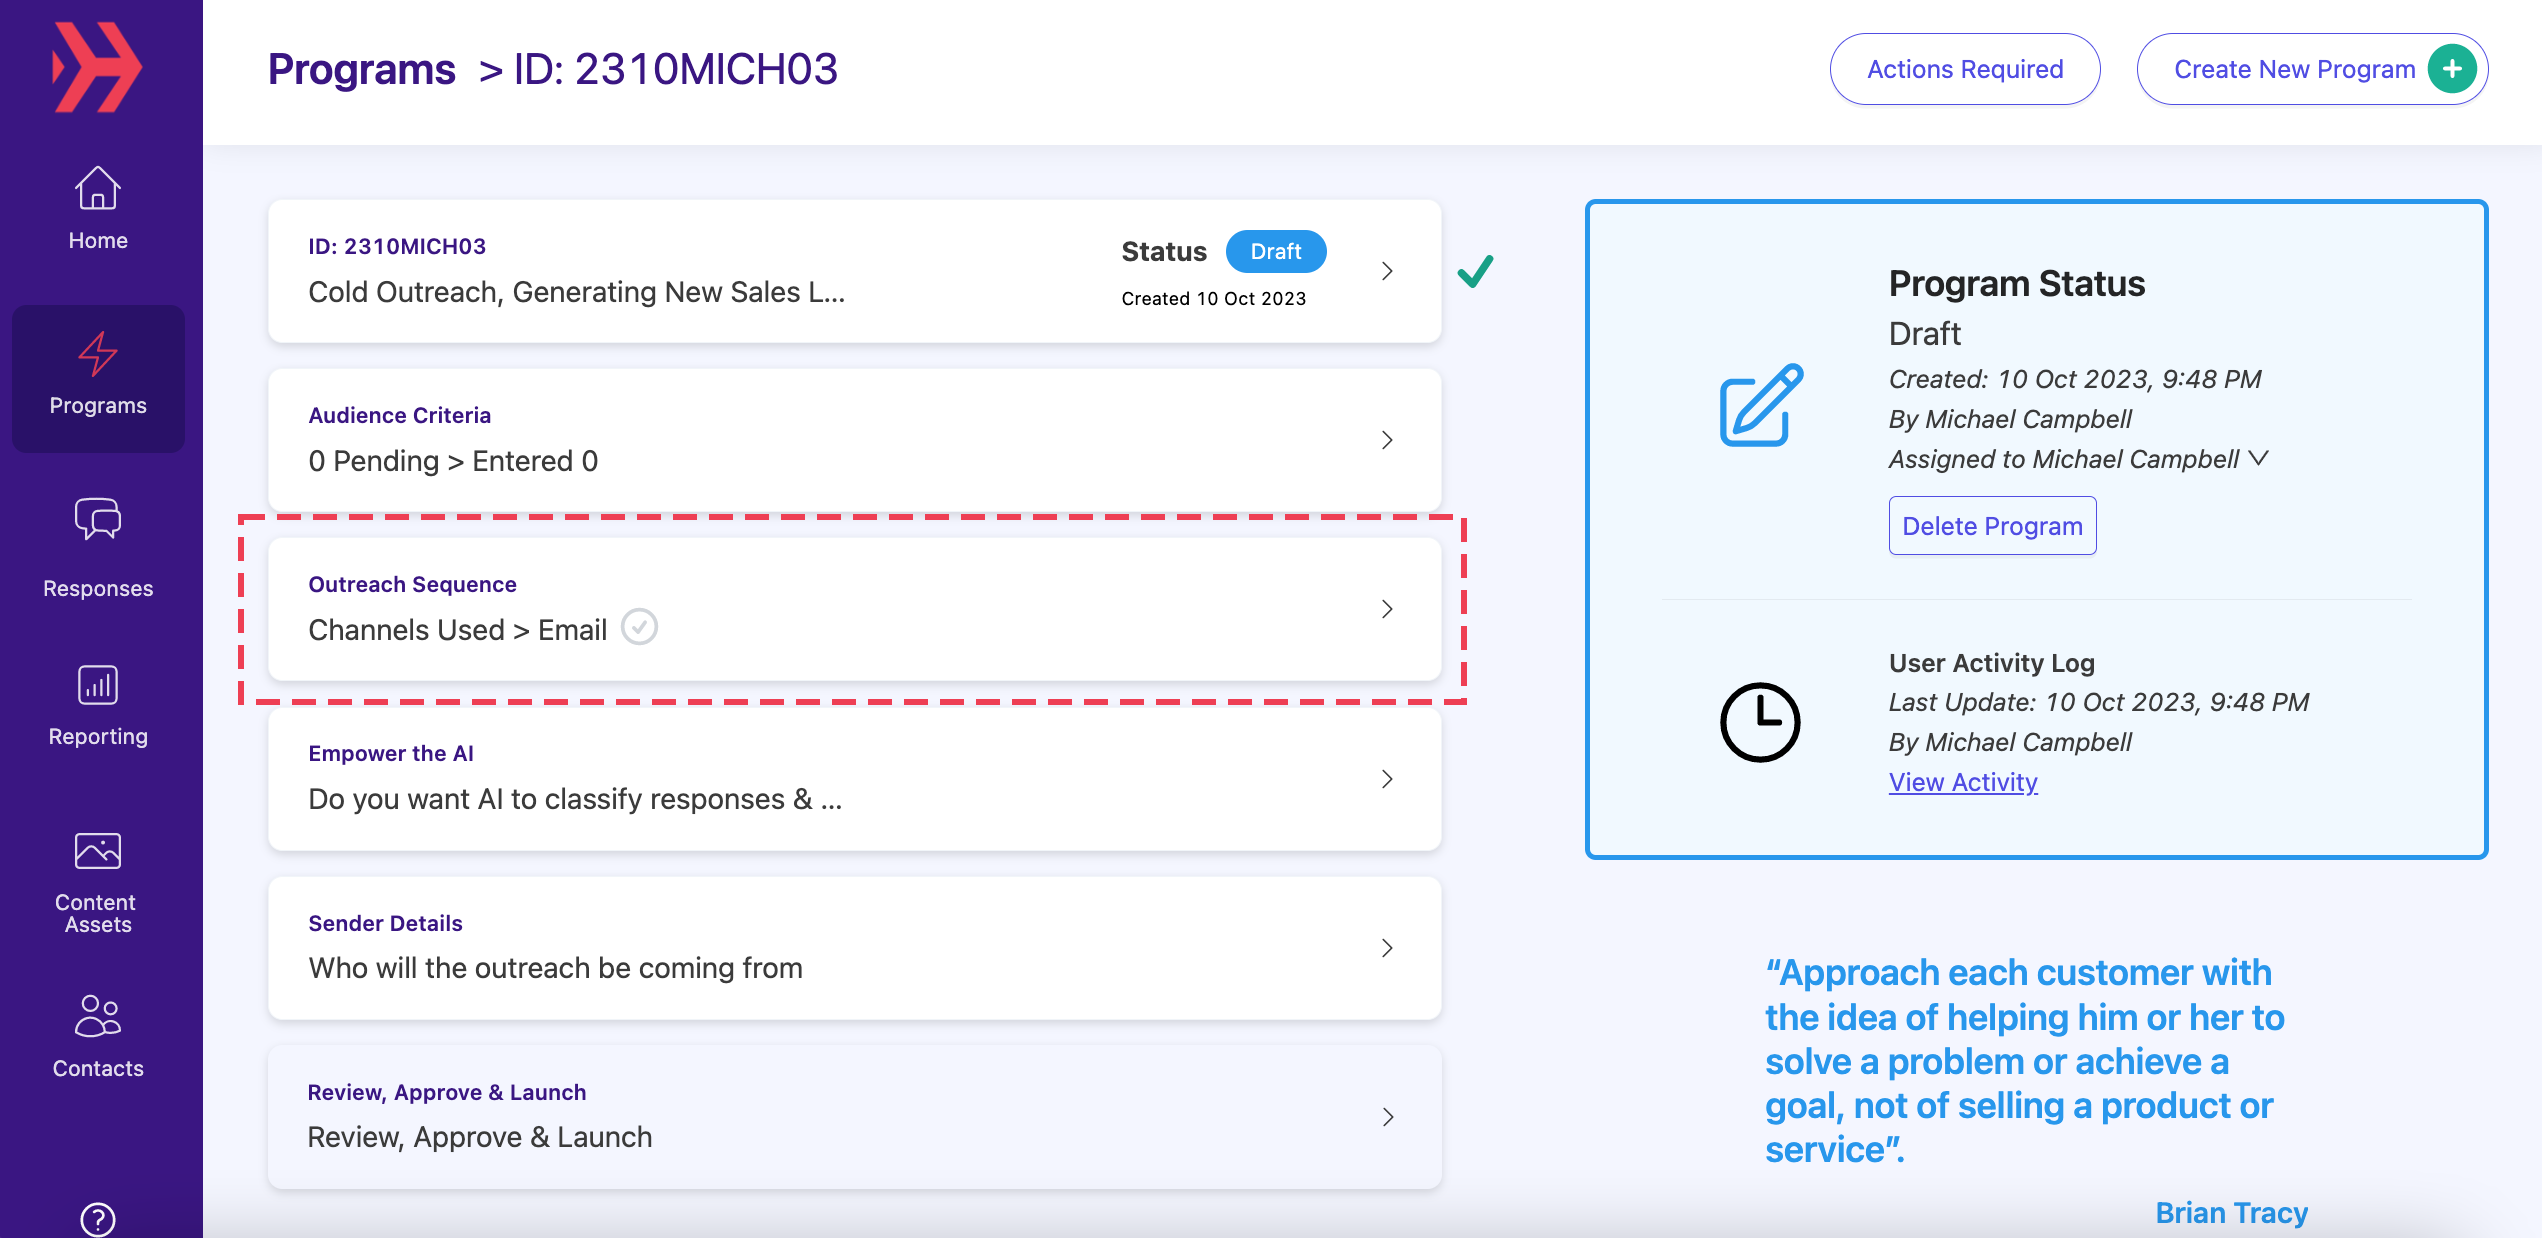This screenshot has width=2542, height=1238.
Task: Go to the Reporting chart icon
Action: pyautogui.click(x=98, y=686)
